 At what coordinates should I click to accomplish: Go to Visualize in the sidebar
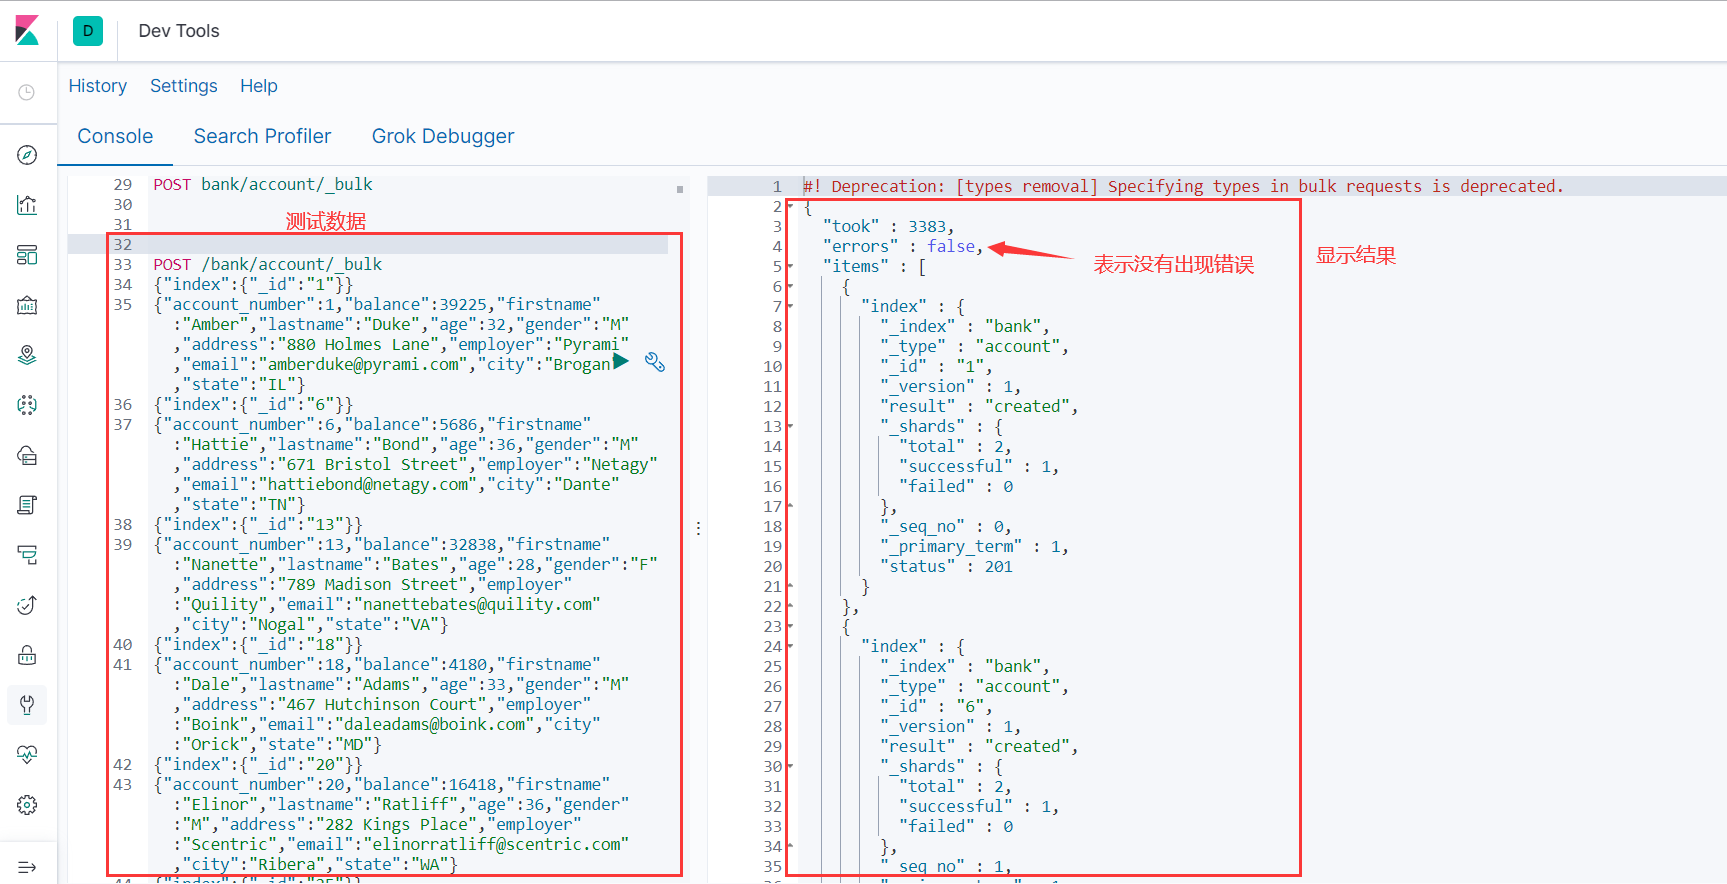(x=27, y=205)
